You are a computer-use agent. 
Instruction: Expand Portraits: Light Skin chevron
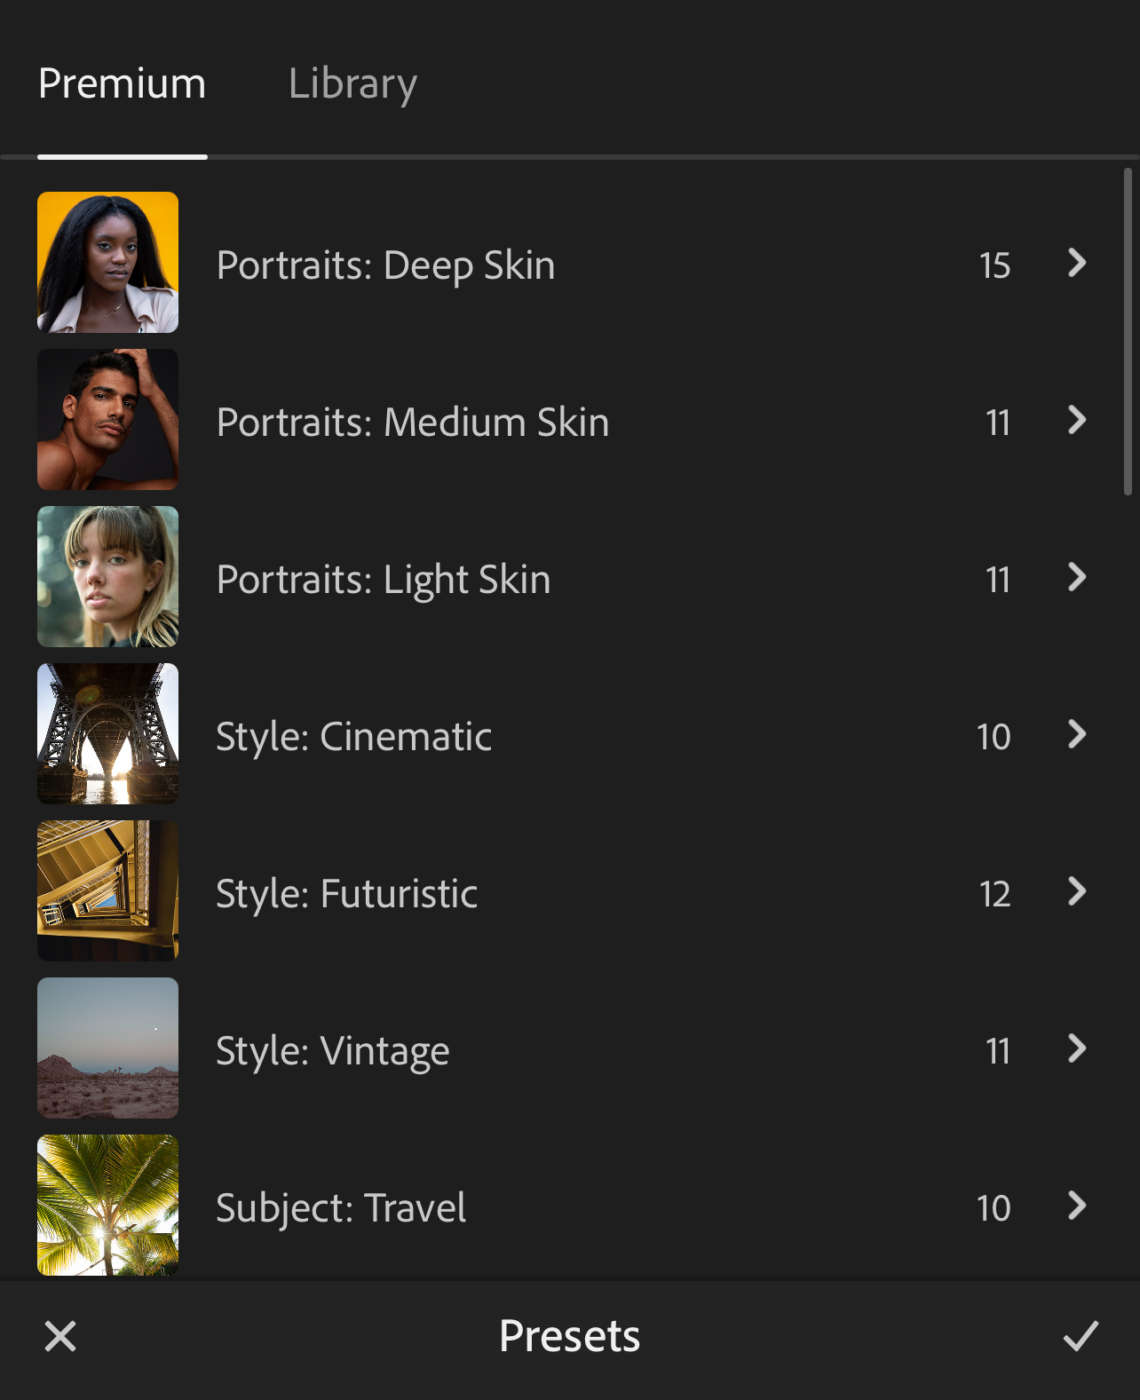click(x=1076, y=577)
